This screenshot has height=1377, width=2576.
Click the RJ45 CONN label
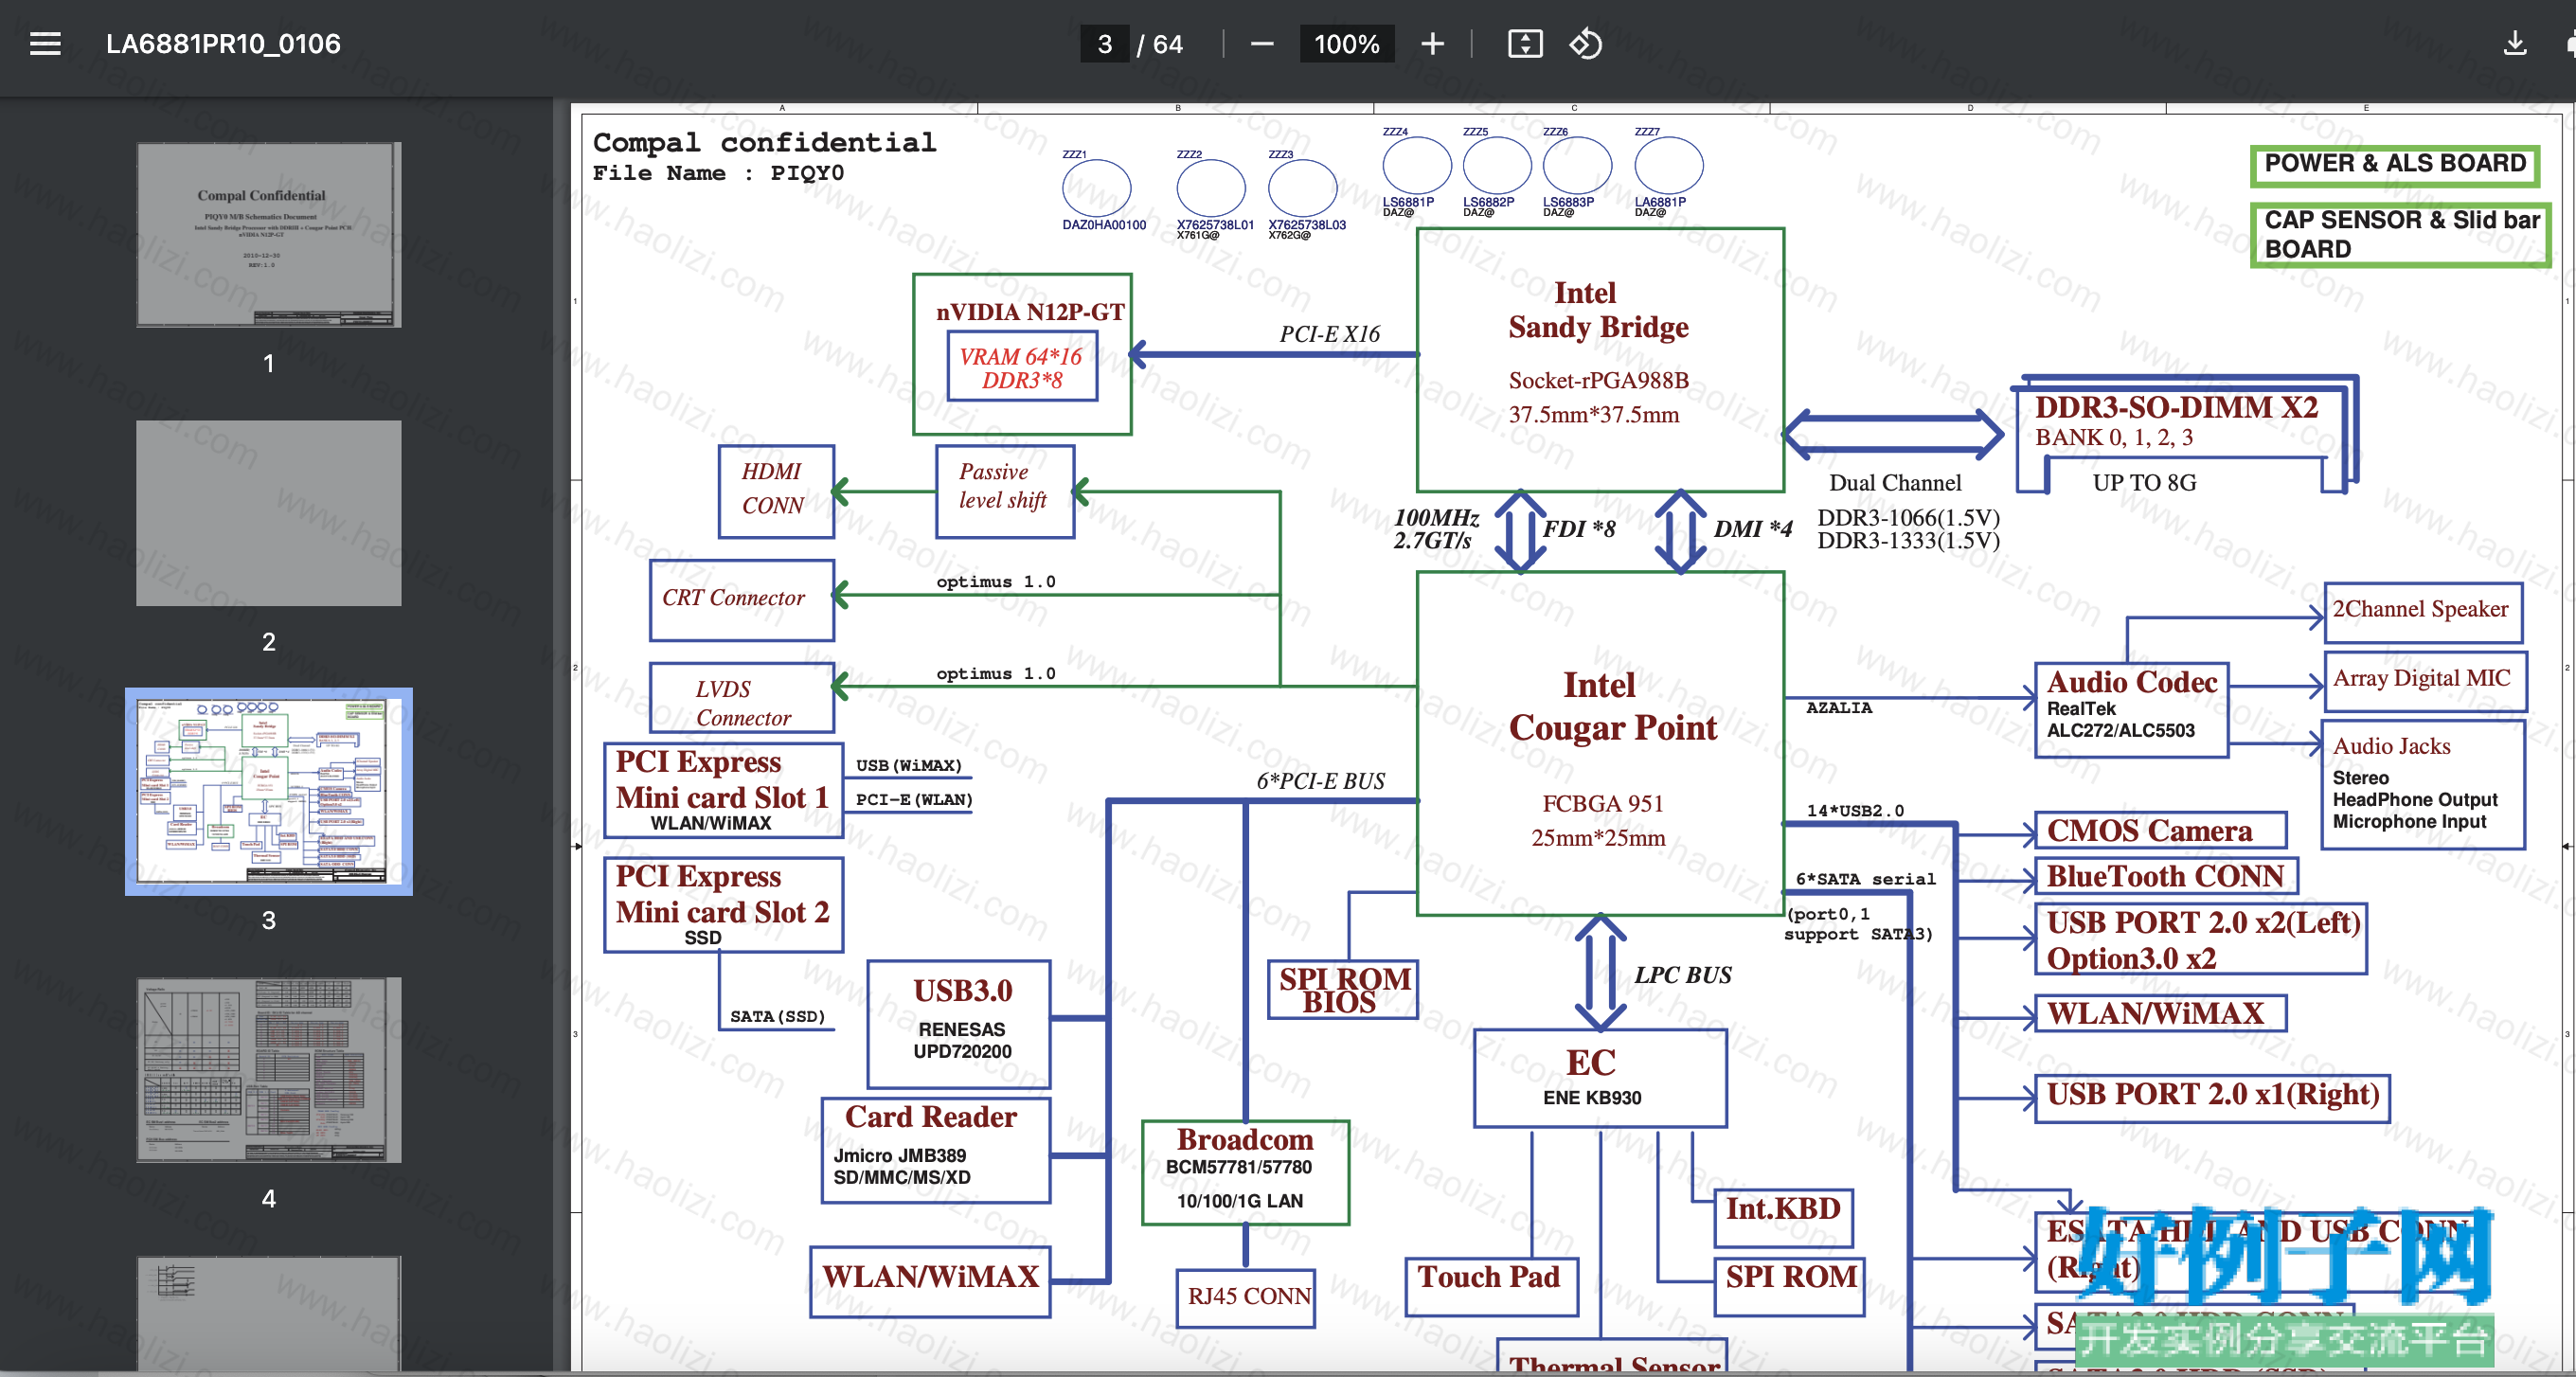click(x=1249, y=1296)
